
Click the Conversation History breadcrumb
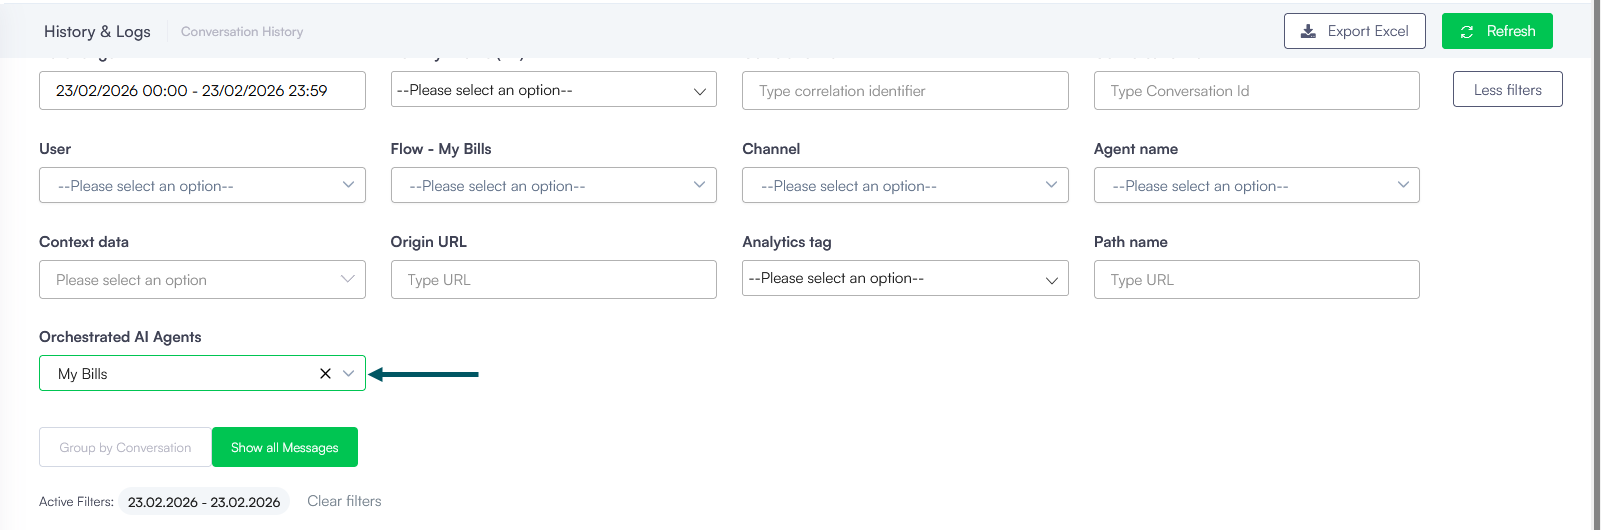tap(242, 32)
